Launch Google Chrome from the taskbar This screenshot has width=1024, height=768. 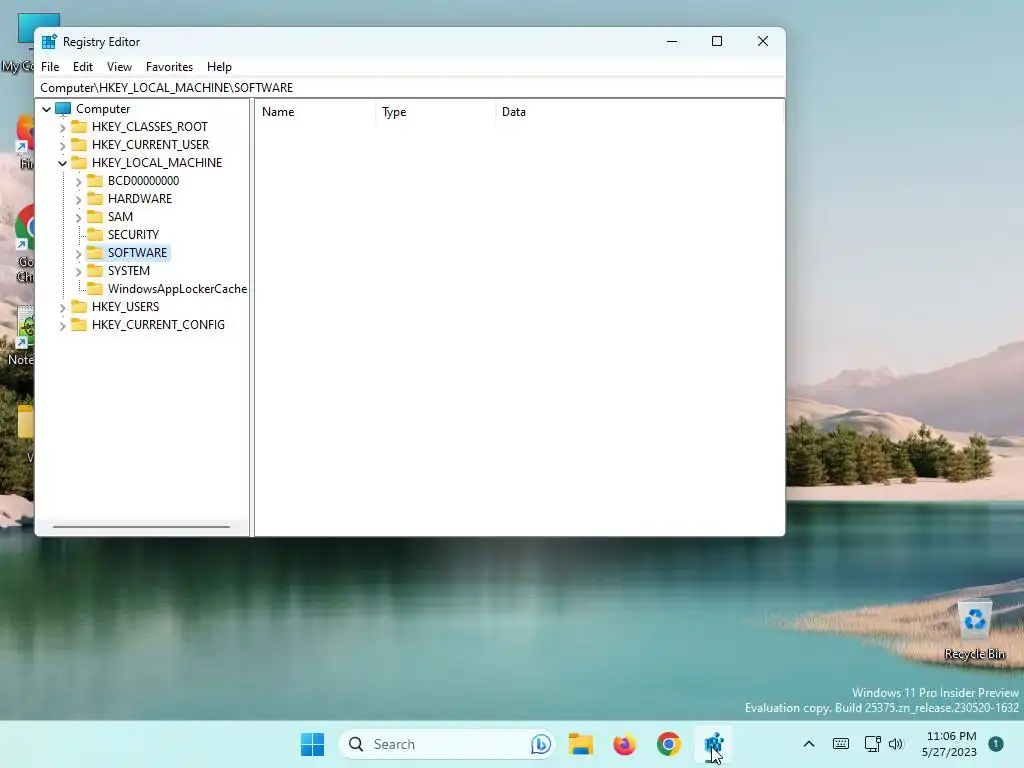(x=669, y=744)
